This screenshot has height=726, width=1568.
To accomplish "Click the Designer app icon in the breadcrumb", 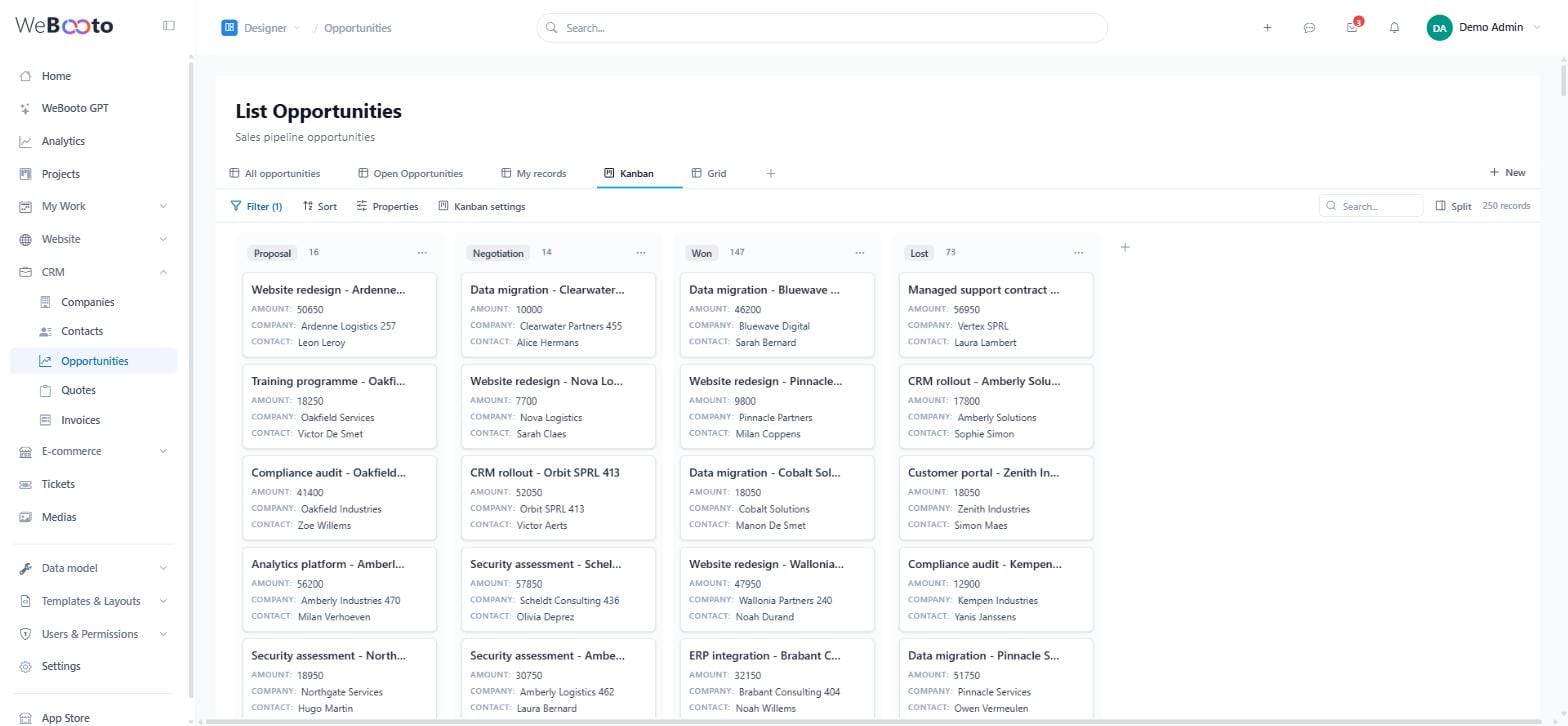I will click(x=229, y=28).
